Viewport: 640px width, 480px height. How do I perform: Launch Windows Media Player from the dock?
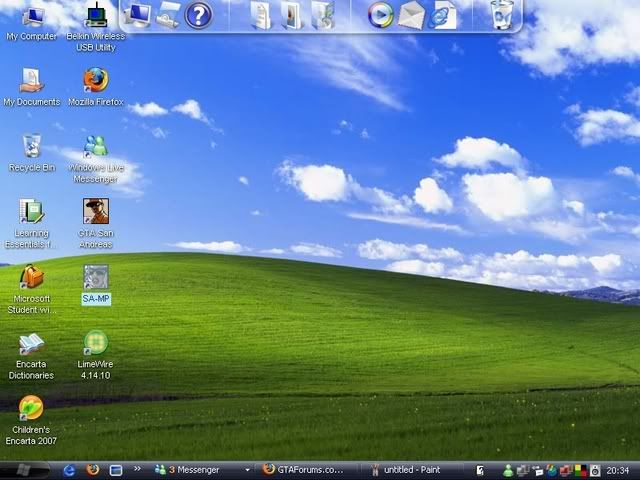[380, 16]
